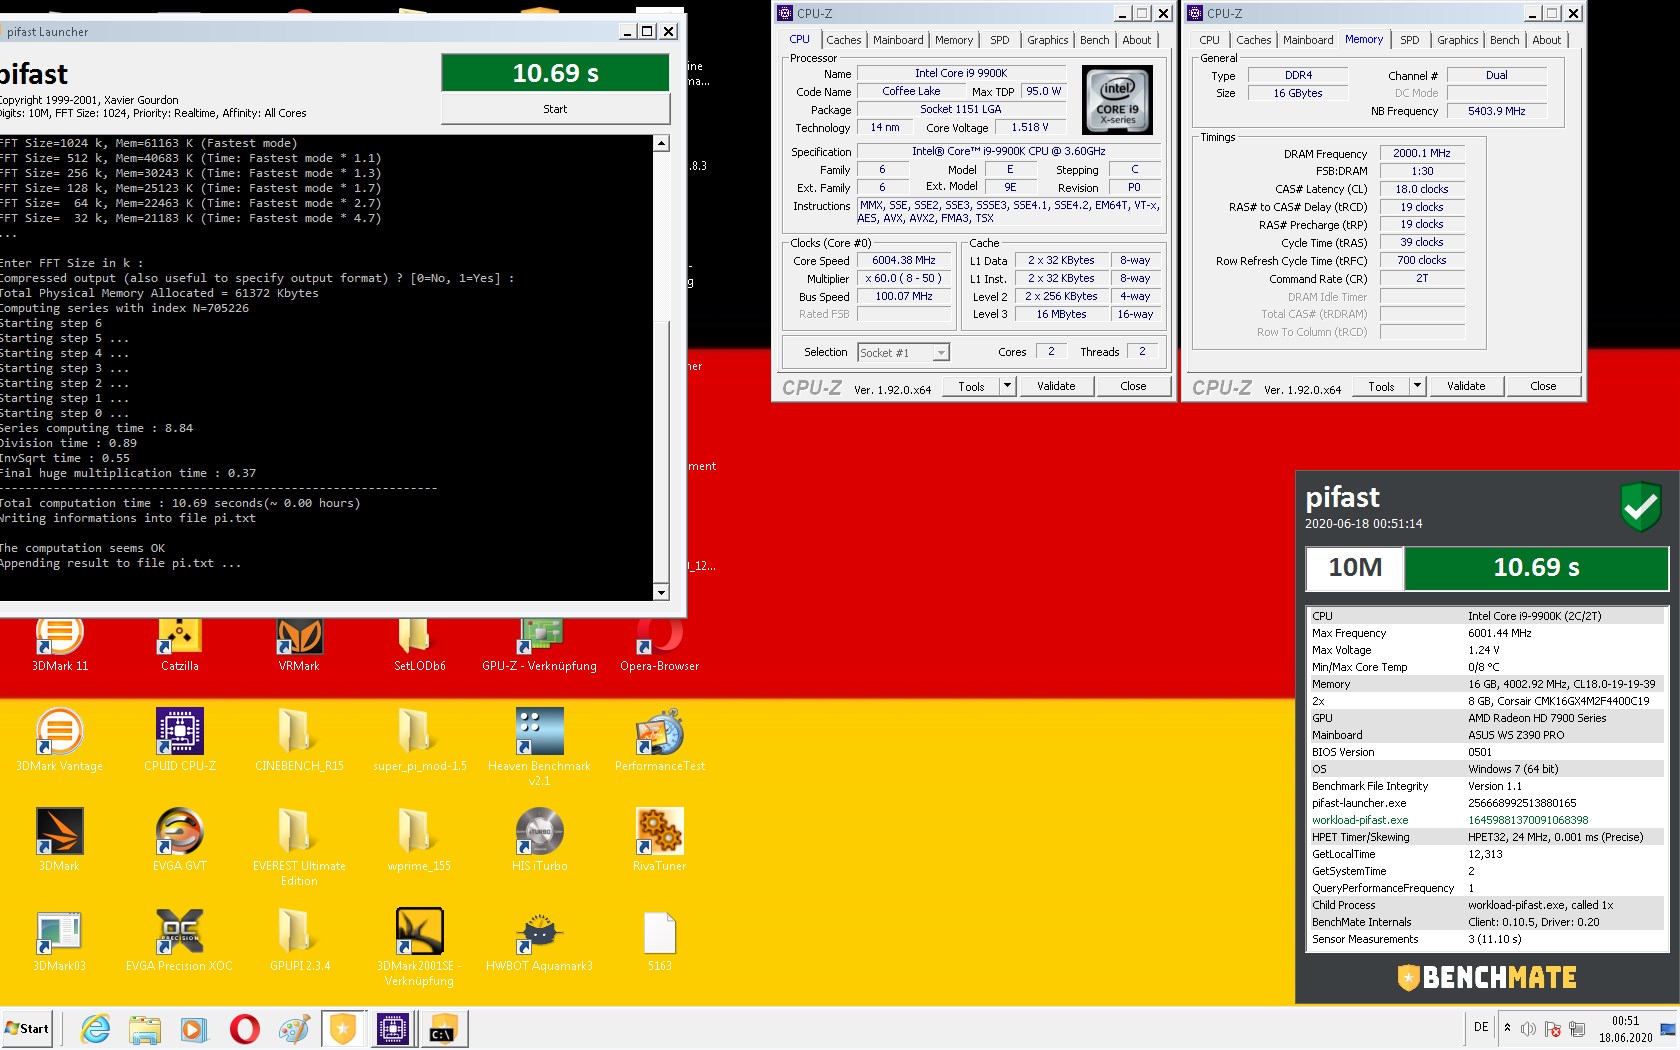Open SPD tab in left CPU-Z

tap(1000, 40)
